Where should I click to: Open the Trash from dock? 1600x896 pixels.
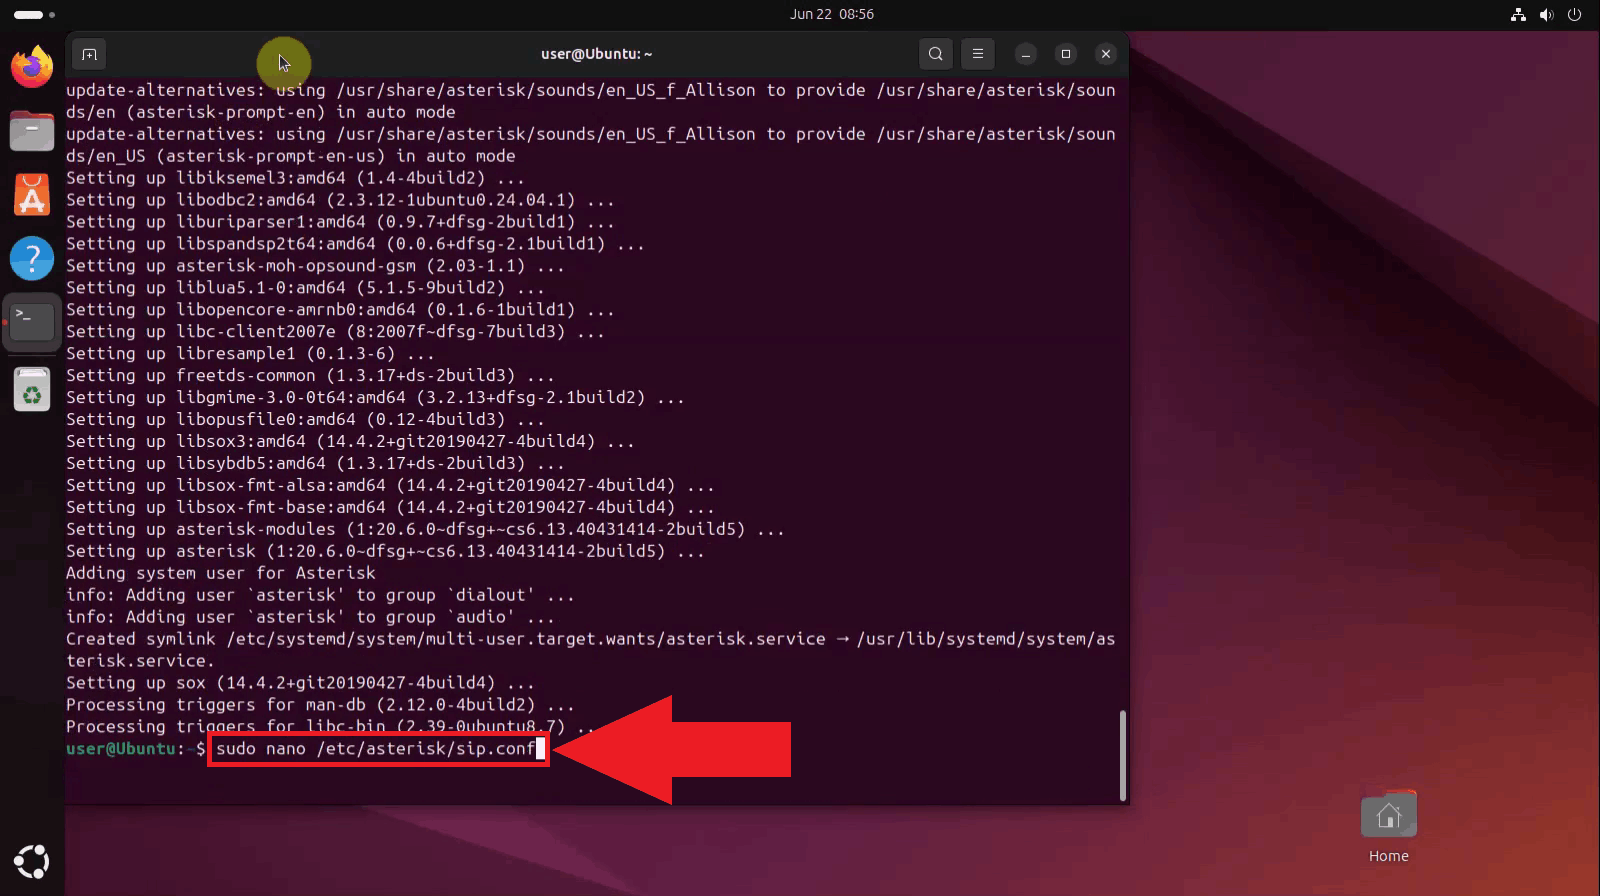[32, 389]
